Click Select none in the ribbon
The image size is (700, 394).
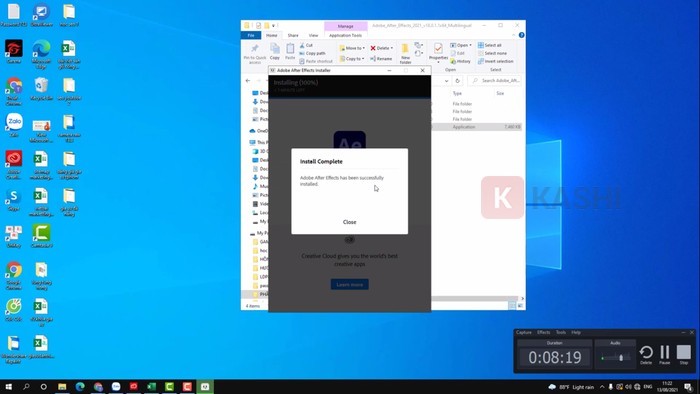492,53
